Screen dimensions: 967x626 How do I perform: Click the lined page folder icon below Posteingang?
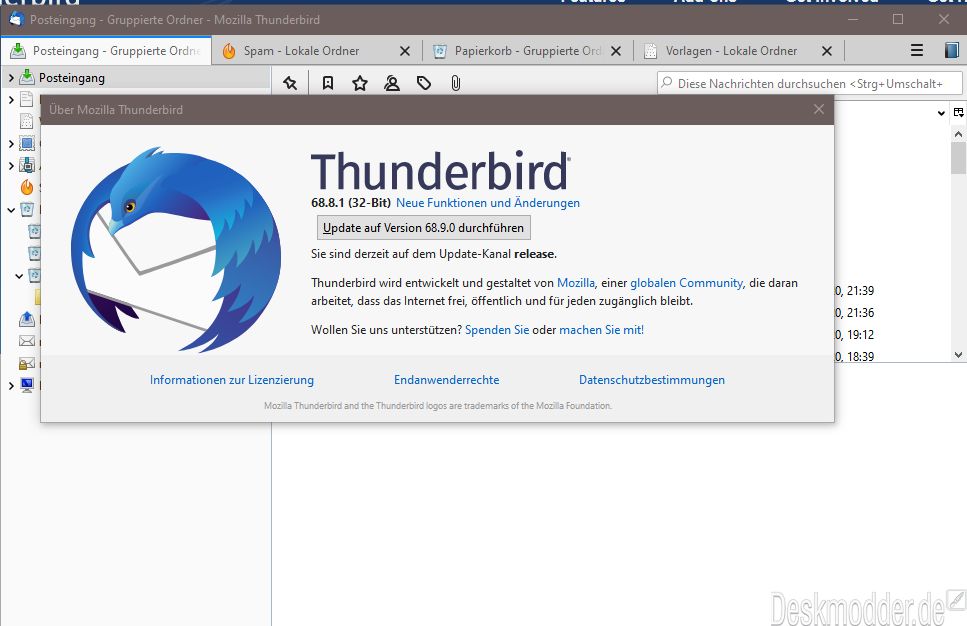27,99
